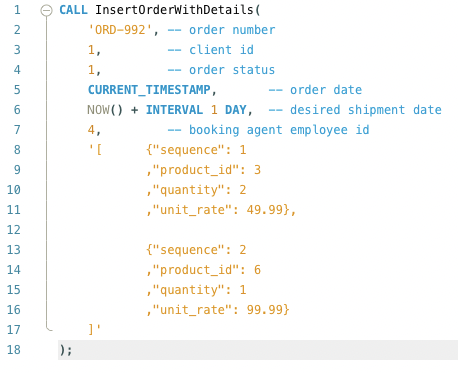This screenshot has width=458, height=373.
Task: Click the "product_id": 3 entry
Action: coord(207,170)
